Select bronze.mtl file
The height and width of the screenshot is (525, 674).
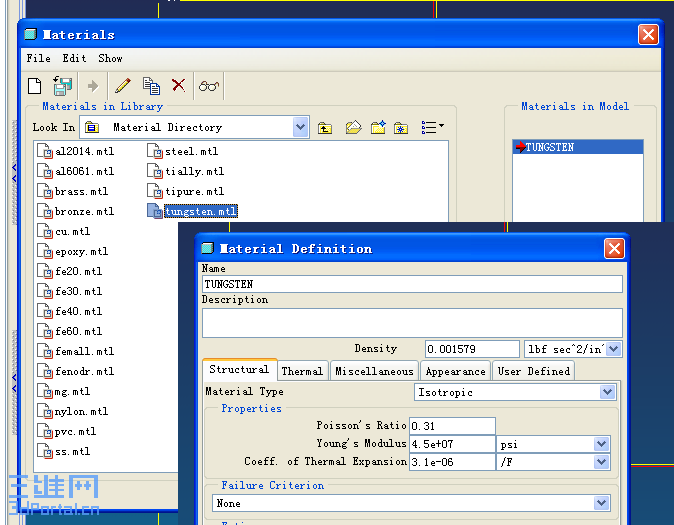click(76, 211)
